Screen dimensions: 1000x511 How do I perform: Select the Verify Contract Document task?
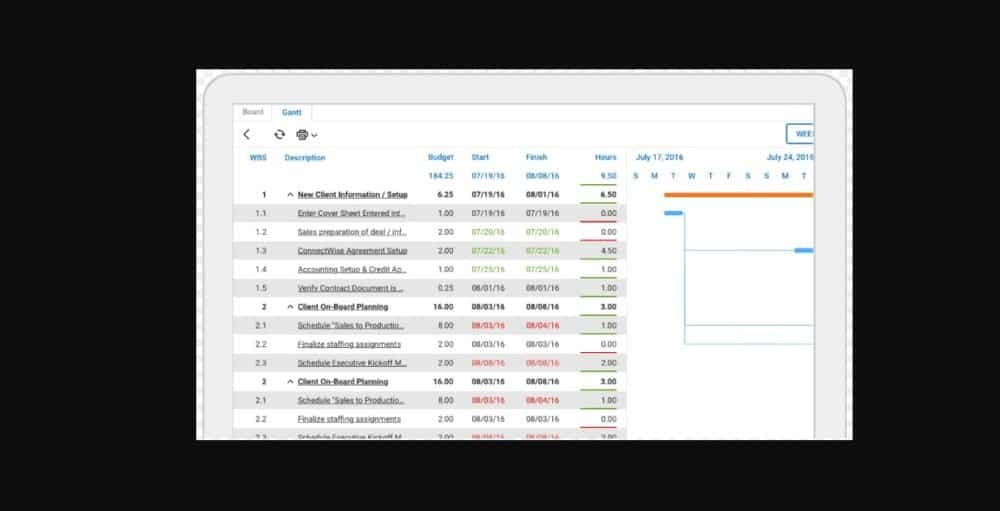(350, 288)
